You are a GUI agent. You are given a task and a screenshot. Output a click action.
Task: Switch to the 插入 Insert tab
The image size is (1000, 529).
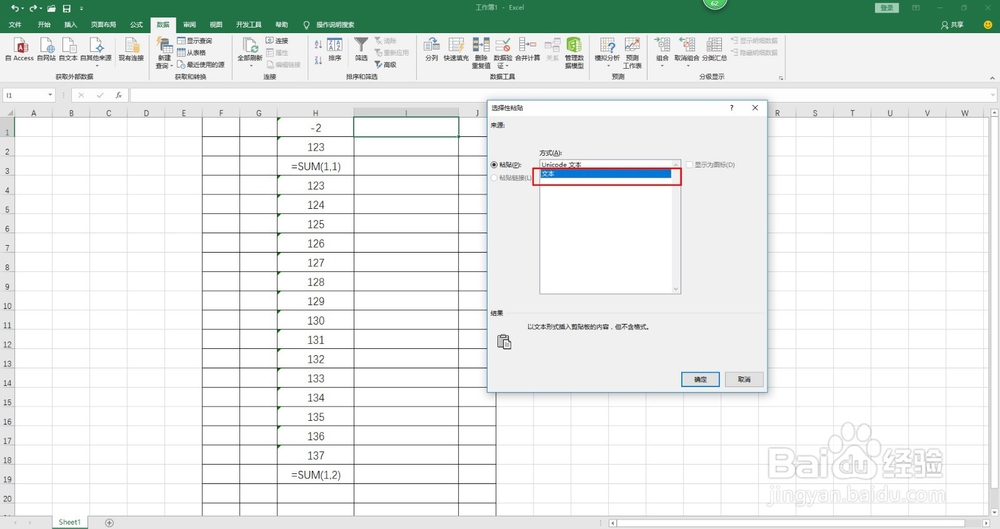pos(70,25)
